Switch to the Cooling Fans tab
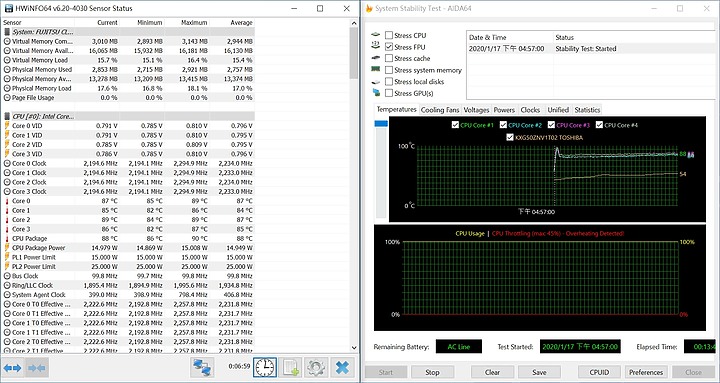The width and height of the screenshot is (720, 383). point(439,110)
